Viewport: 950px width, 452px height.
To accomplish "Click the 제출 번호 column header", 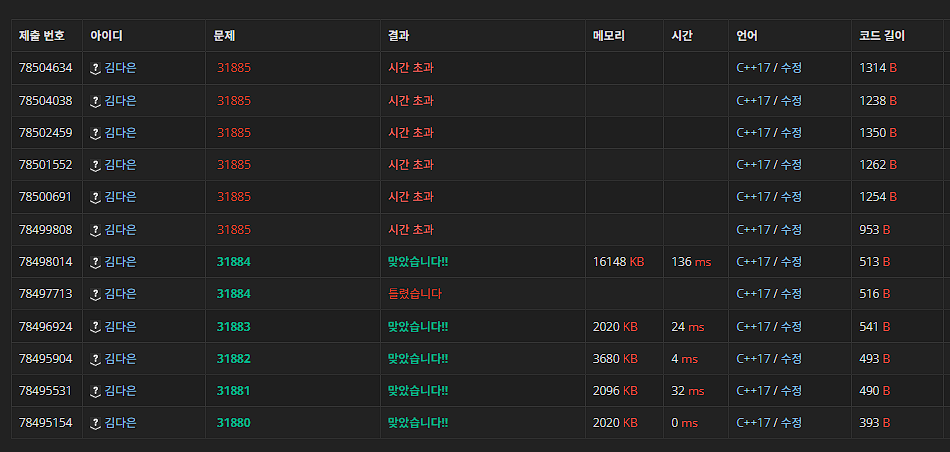I will [x=42, y=36].
